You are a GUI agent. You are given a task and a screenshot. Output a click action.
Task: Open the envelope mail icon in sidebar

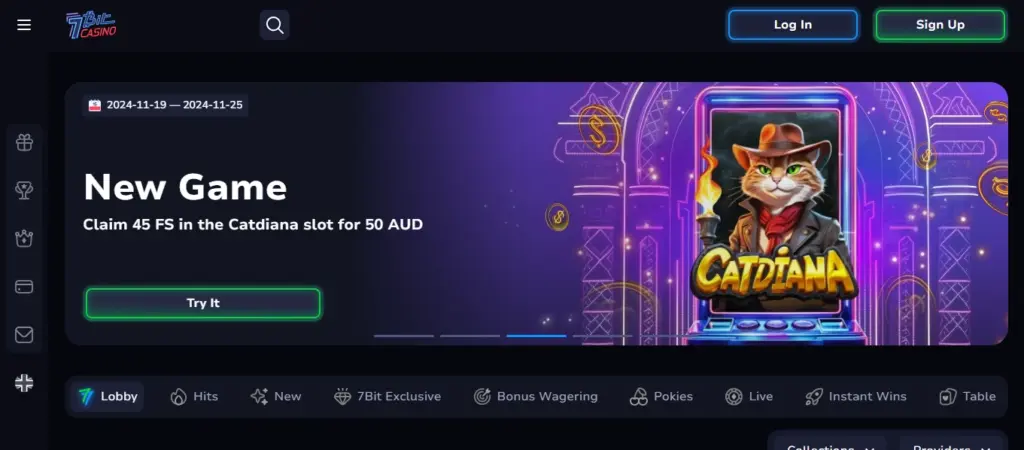click(x=24, y=334)
